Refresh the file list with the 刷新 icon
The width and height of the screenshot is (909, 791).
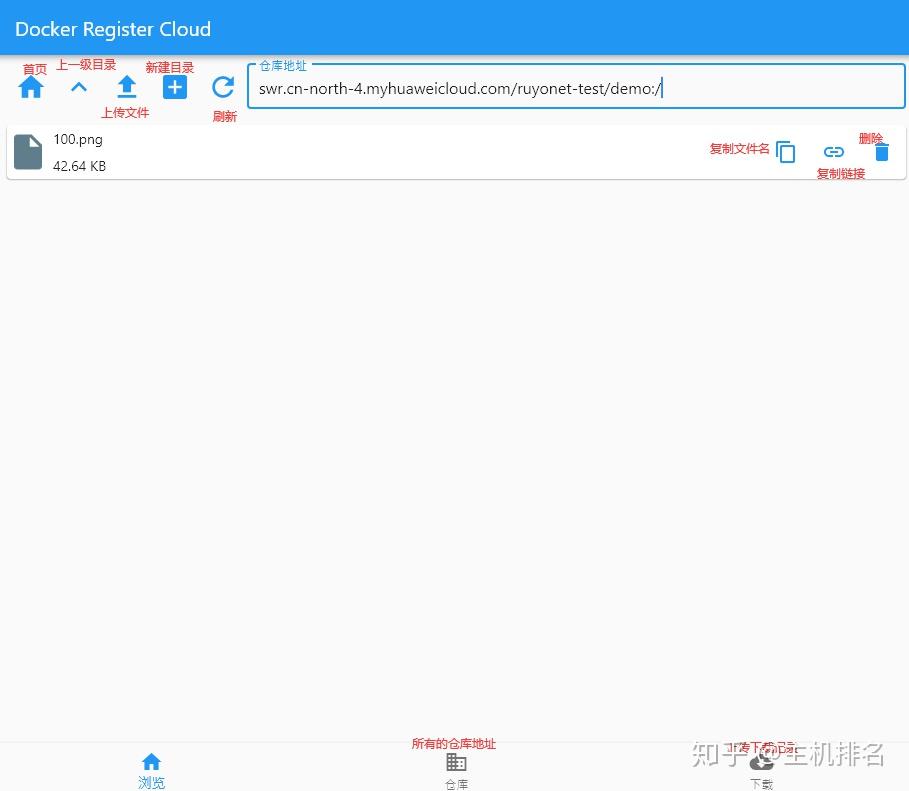pyautogui.click(x=223, y=87)
